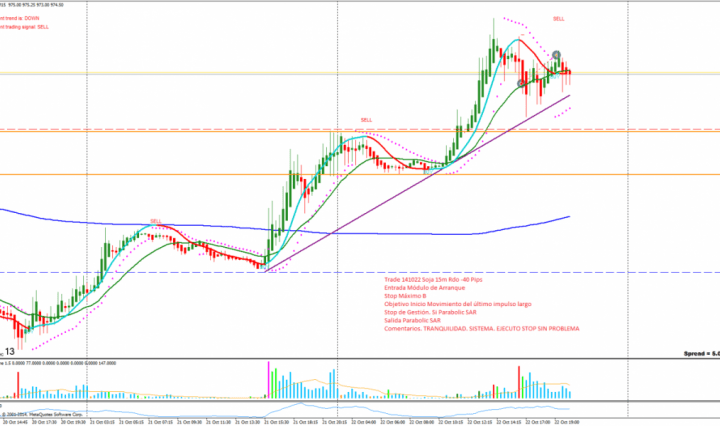
Task: Click the lower gray circle trade marker
Action: (522, 83)
